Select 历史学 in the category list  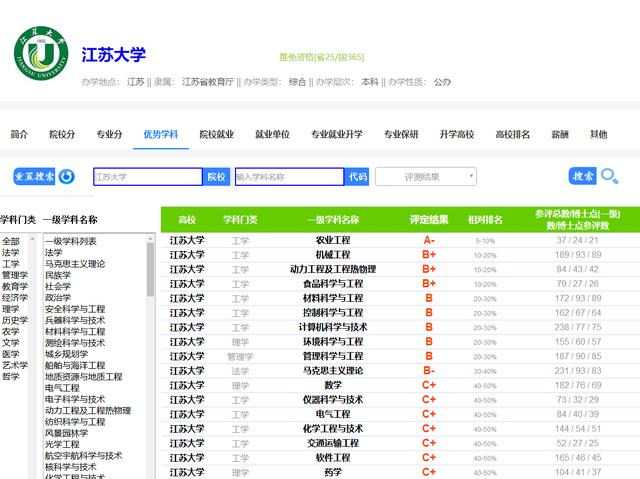tap(15, 320)
